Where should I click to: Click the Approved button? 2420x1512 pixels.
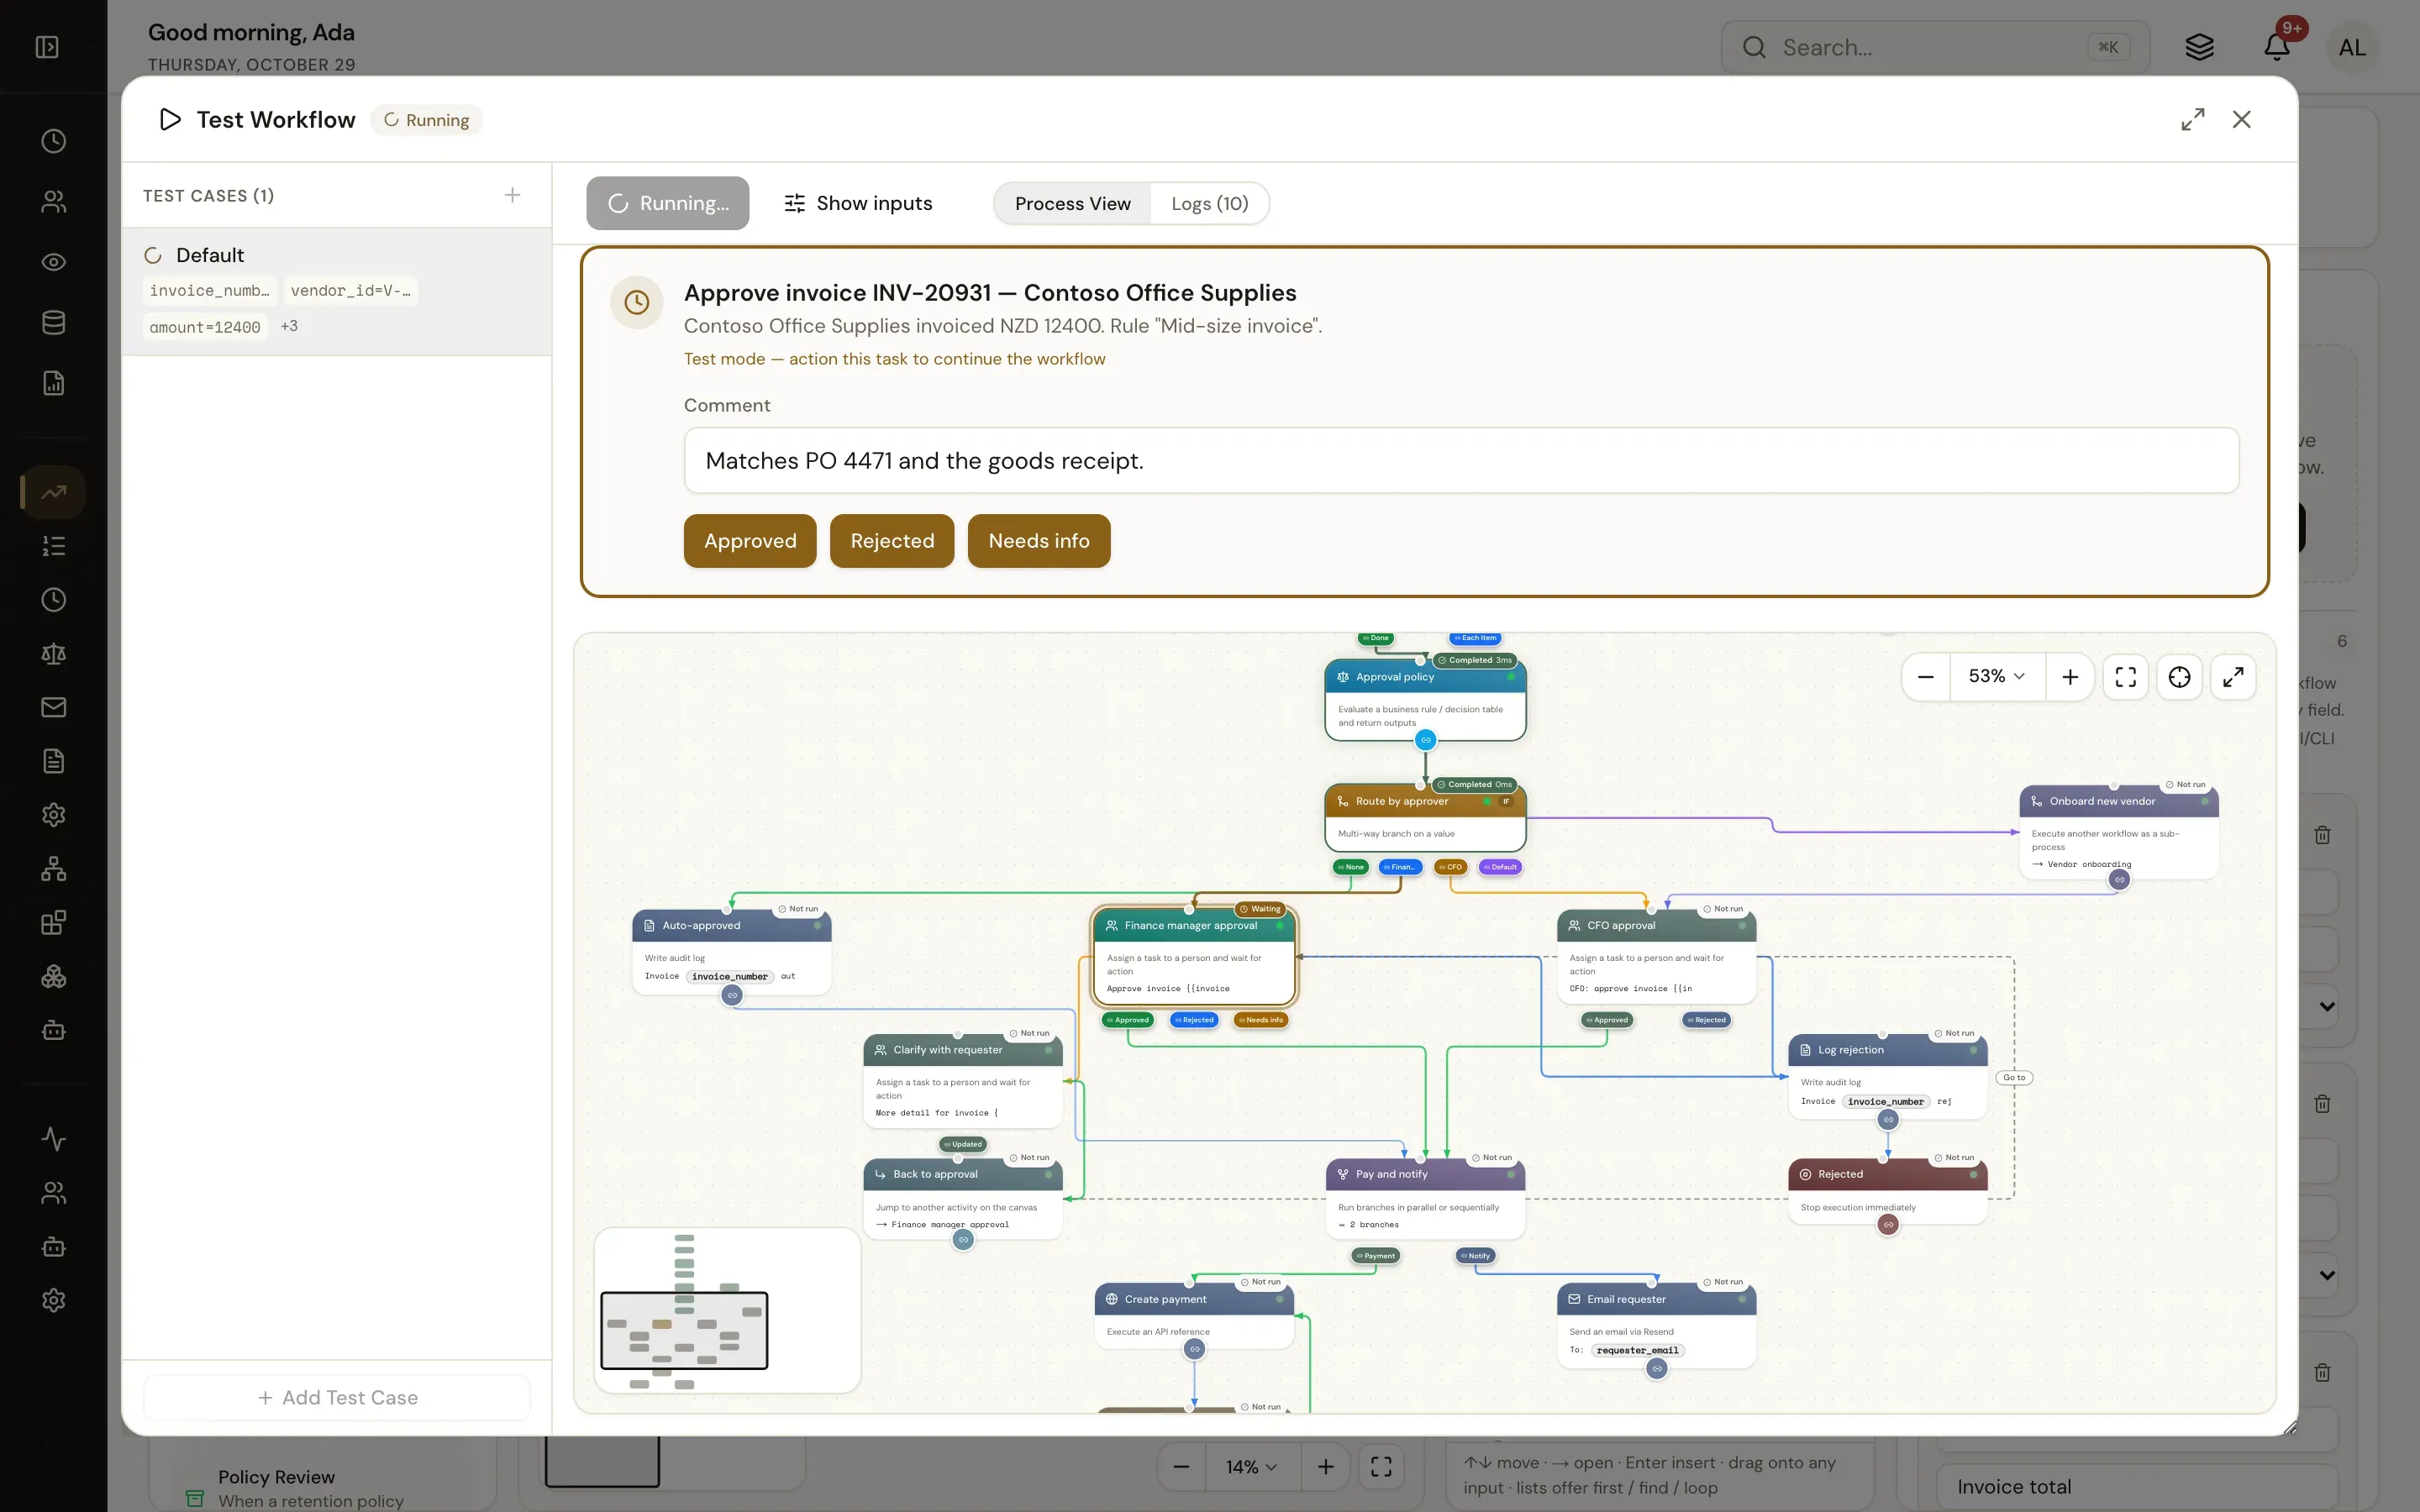pyautogui.click(x=750, y=541)
